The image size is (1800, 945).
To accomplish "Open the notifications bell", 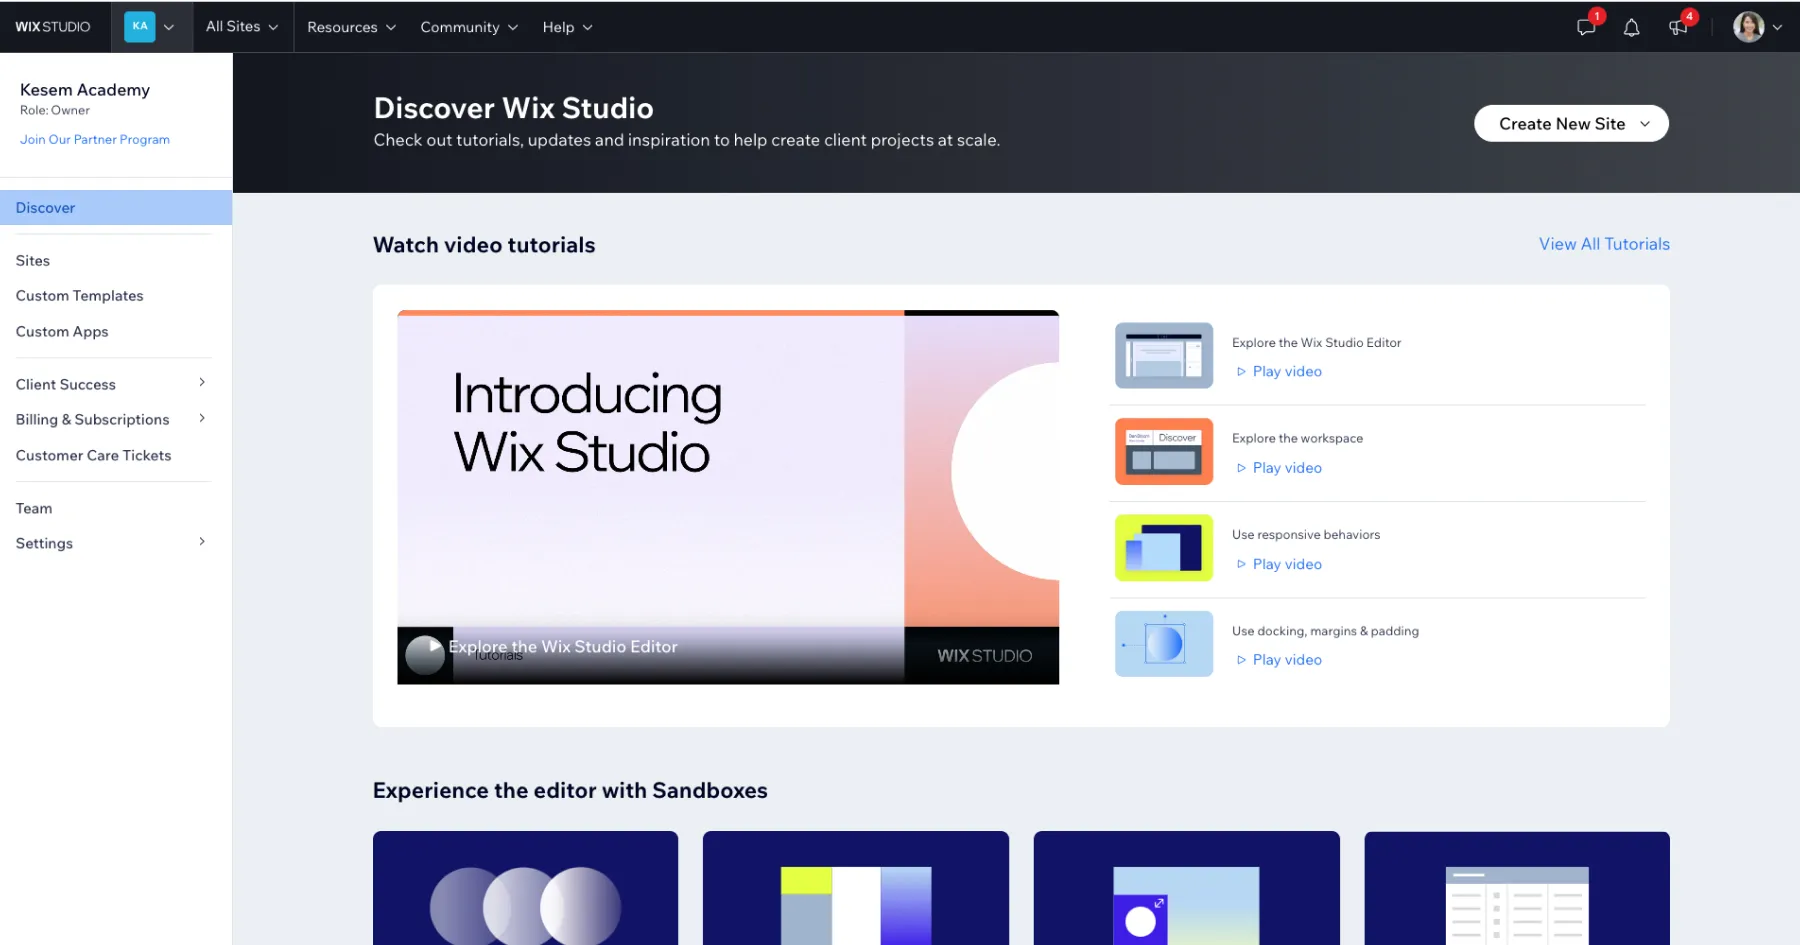I will click(x=1631, y=27).
